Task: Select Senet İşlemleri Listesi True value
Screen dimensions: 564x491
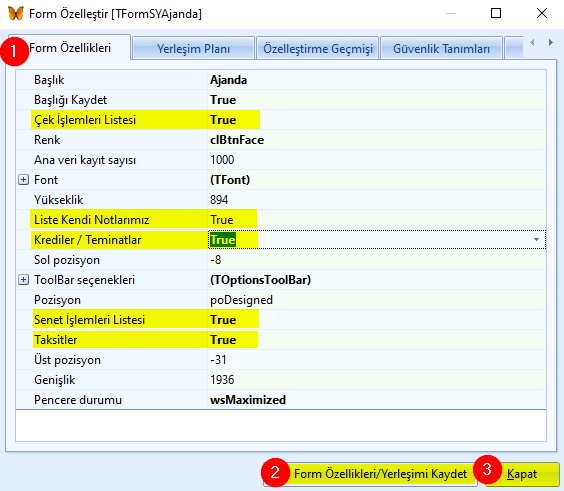Action: tap(223, 320)
